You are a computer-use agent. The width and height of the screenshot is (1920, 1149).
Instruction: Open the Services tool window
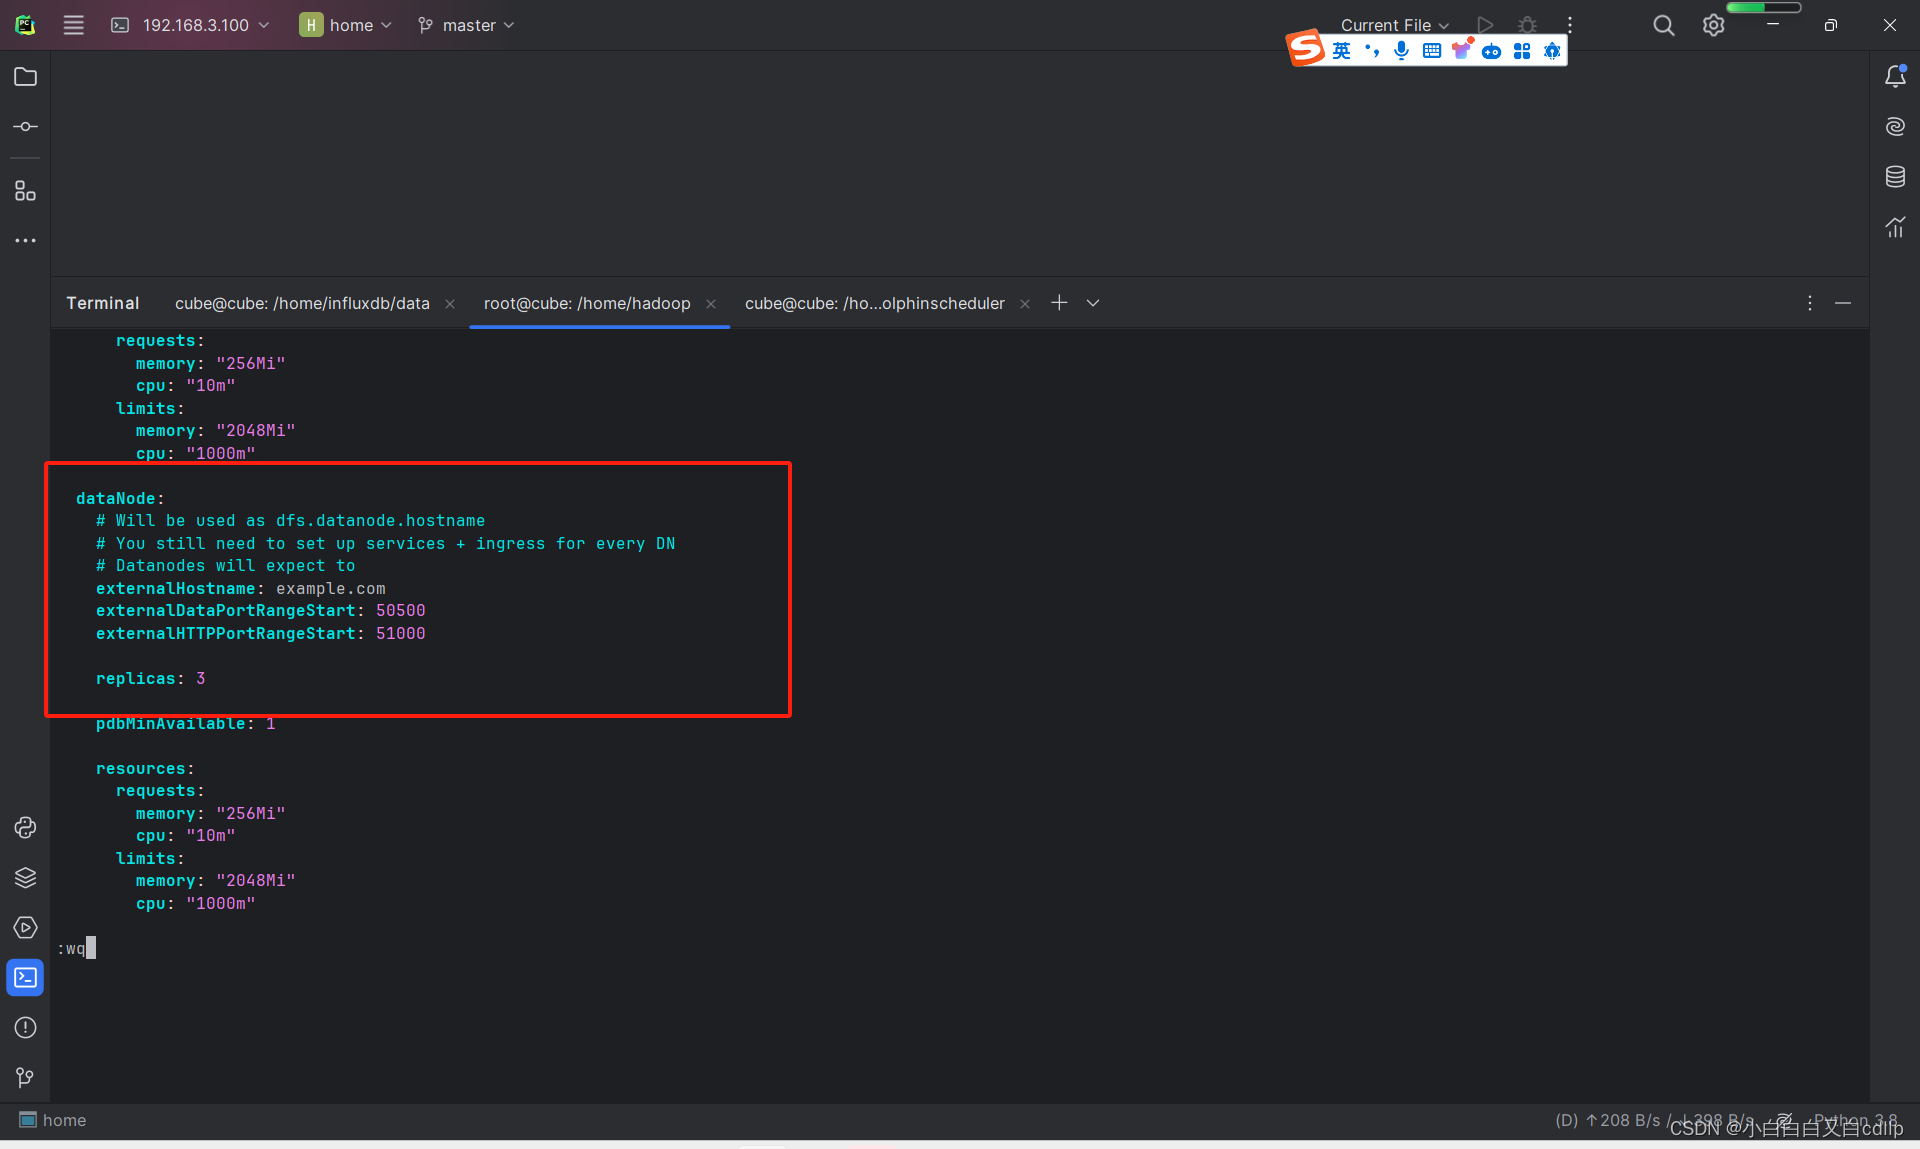[x=25, y=927]
